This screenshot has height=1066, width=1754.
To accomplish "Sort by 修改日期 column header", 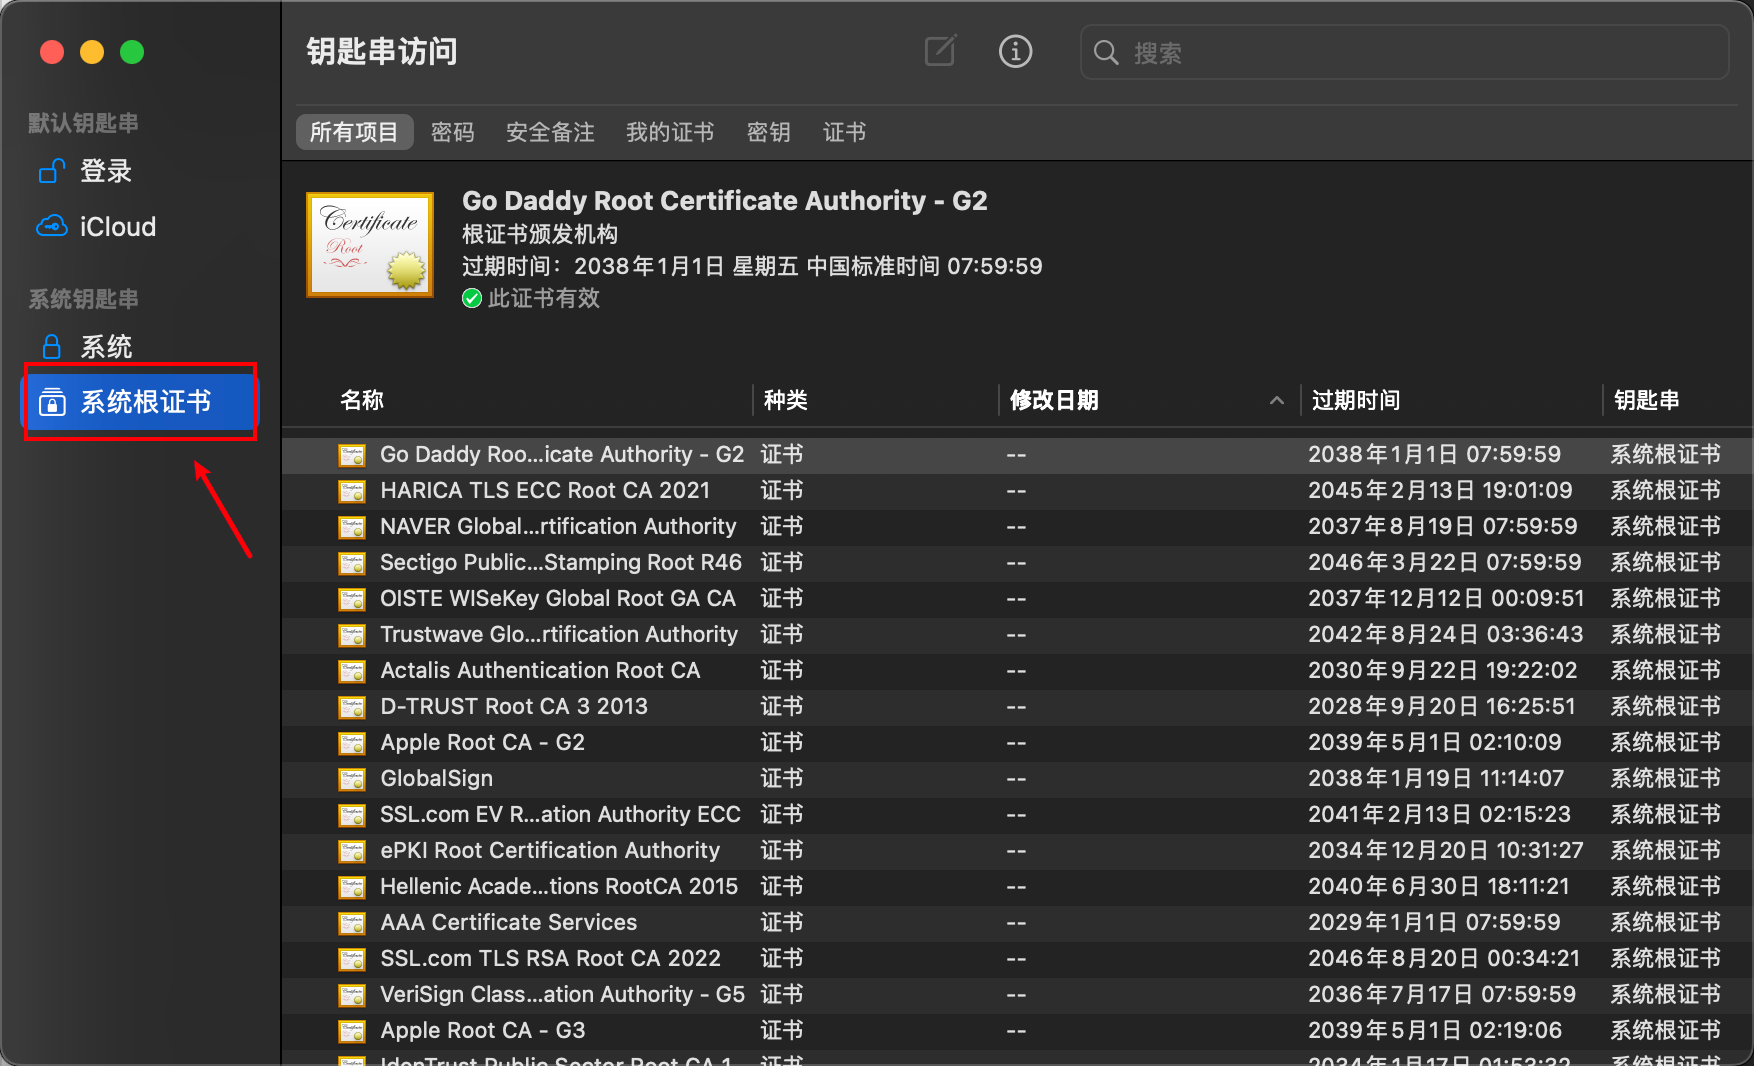I will click(x=1054, y=400).
